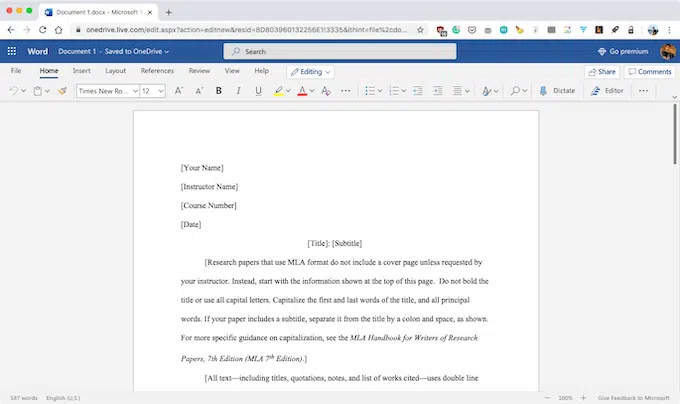680x404 pixels.
Task: Click the Undo icon
Action: [13, 91]
